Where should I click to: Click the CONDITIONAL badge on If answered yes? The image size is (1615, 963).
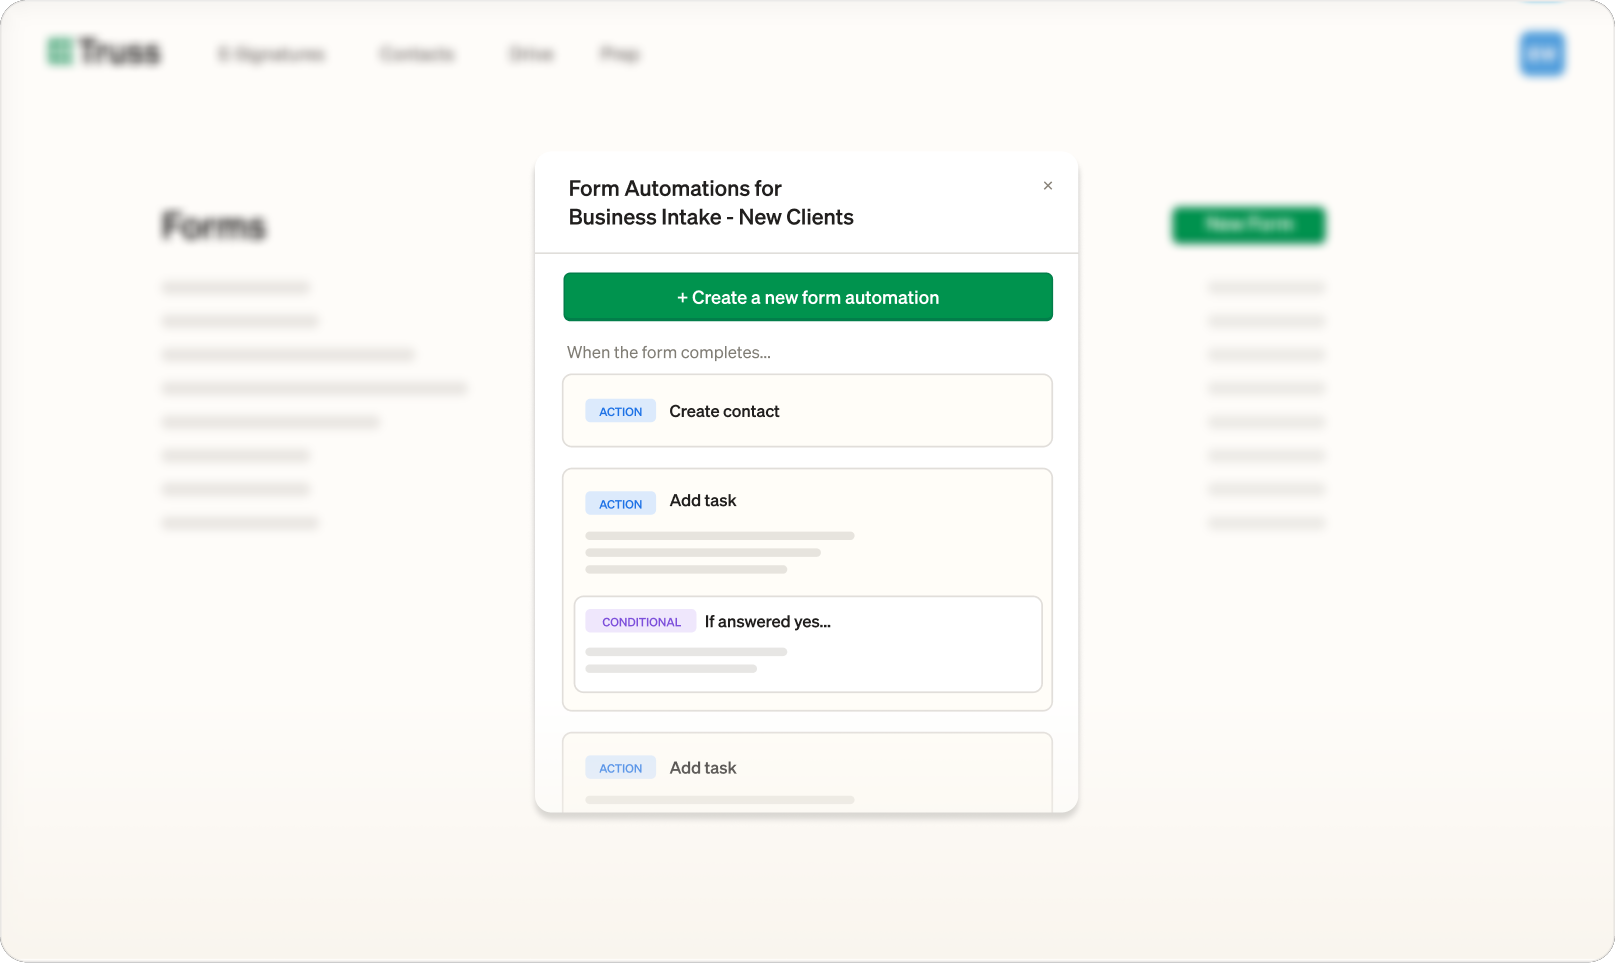pyautogui.click(x=640, y=621)
